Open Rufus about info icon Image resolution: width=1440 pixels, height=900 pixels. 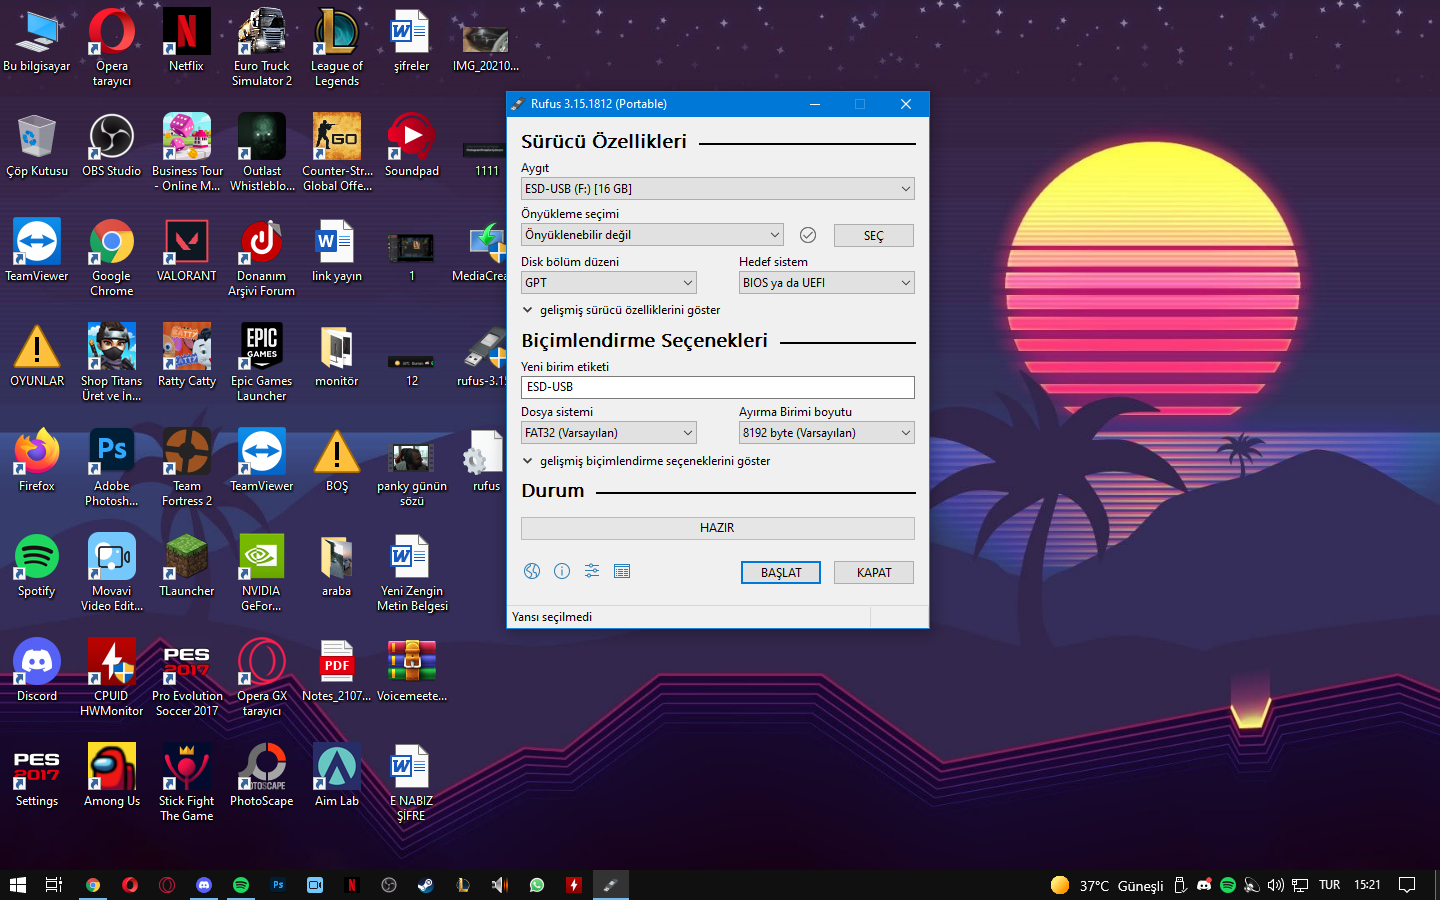pyautogui.click(x=562, y=571)
